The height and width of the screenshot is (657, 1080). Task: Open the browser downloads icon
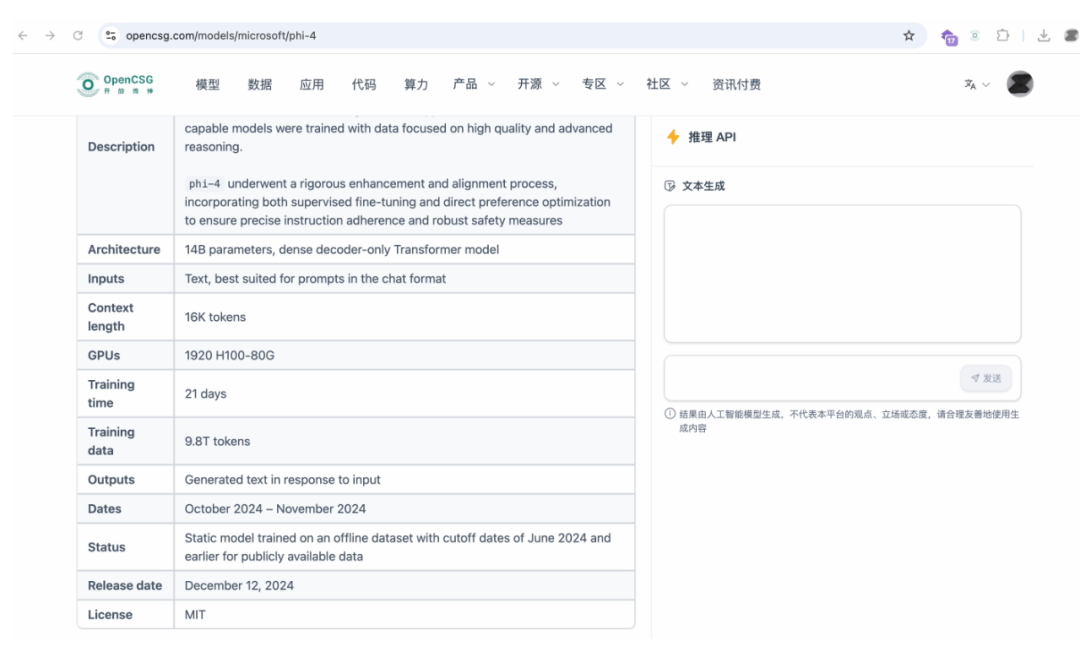pyautogui.click(x=1043, y=35)
